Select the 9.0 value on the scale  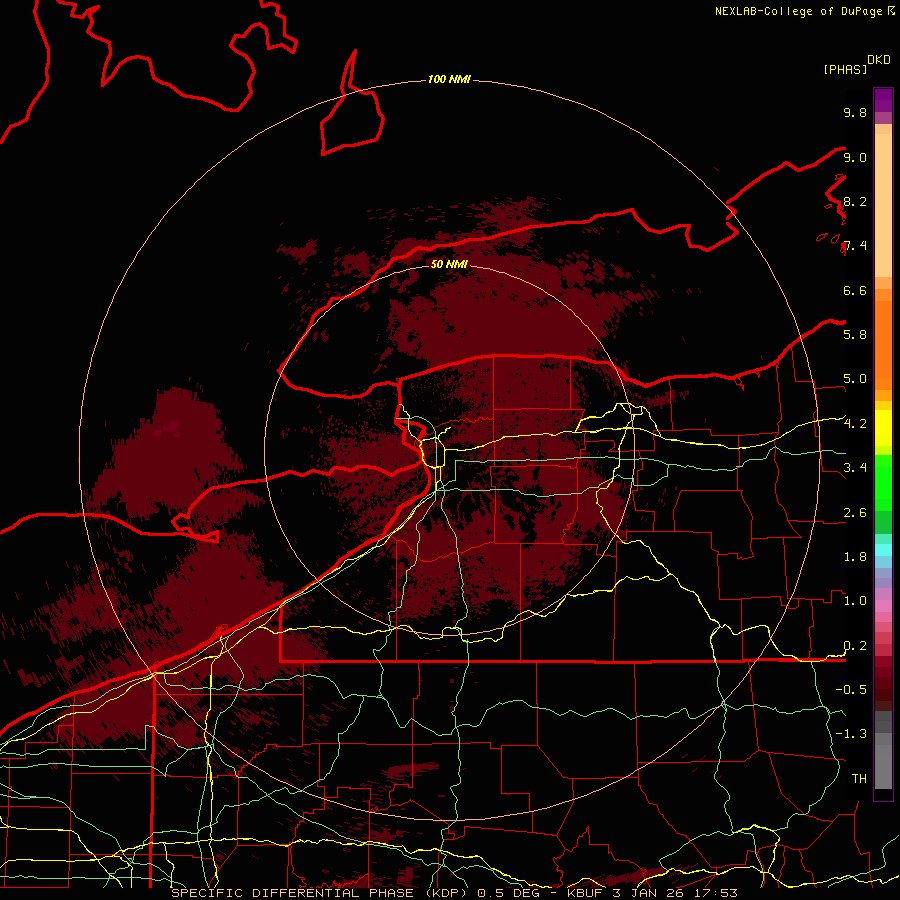coord(855,158)
